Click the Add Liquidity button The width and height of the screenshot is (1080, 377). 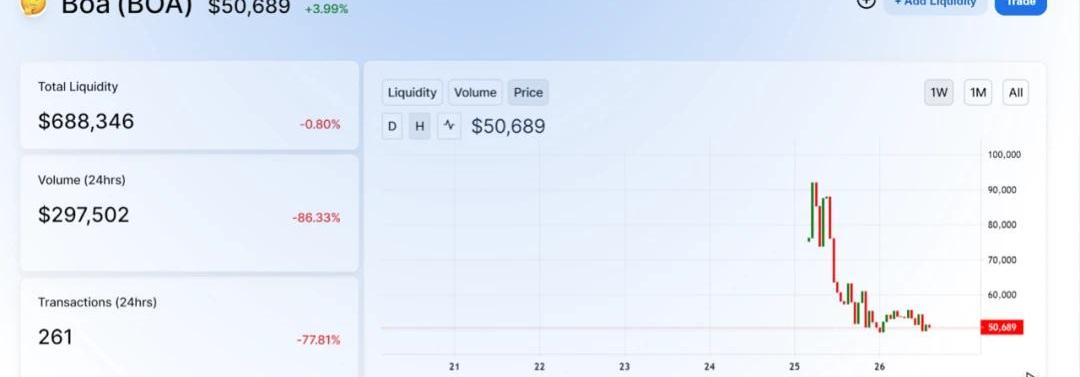[x=935, y=4]
